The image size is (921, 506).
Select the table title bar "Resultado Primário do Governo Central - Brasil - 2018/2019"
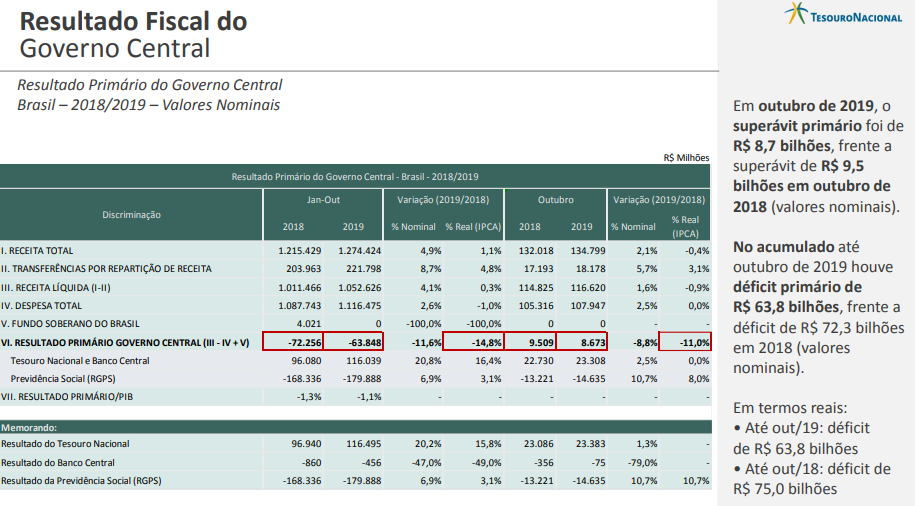[355, 175]
